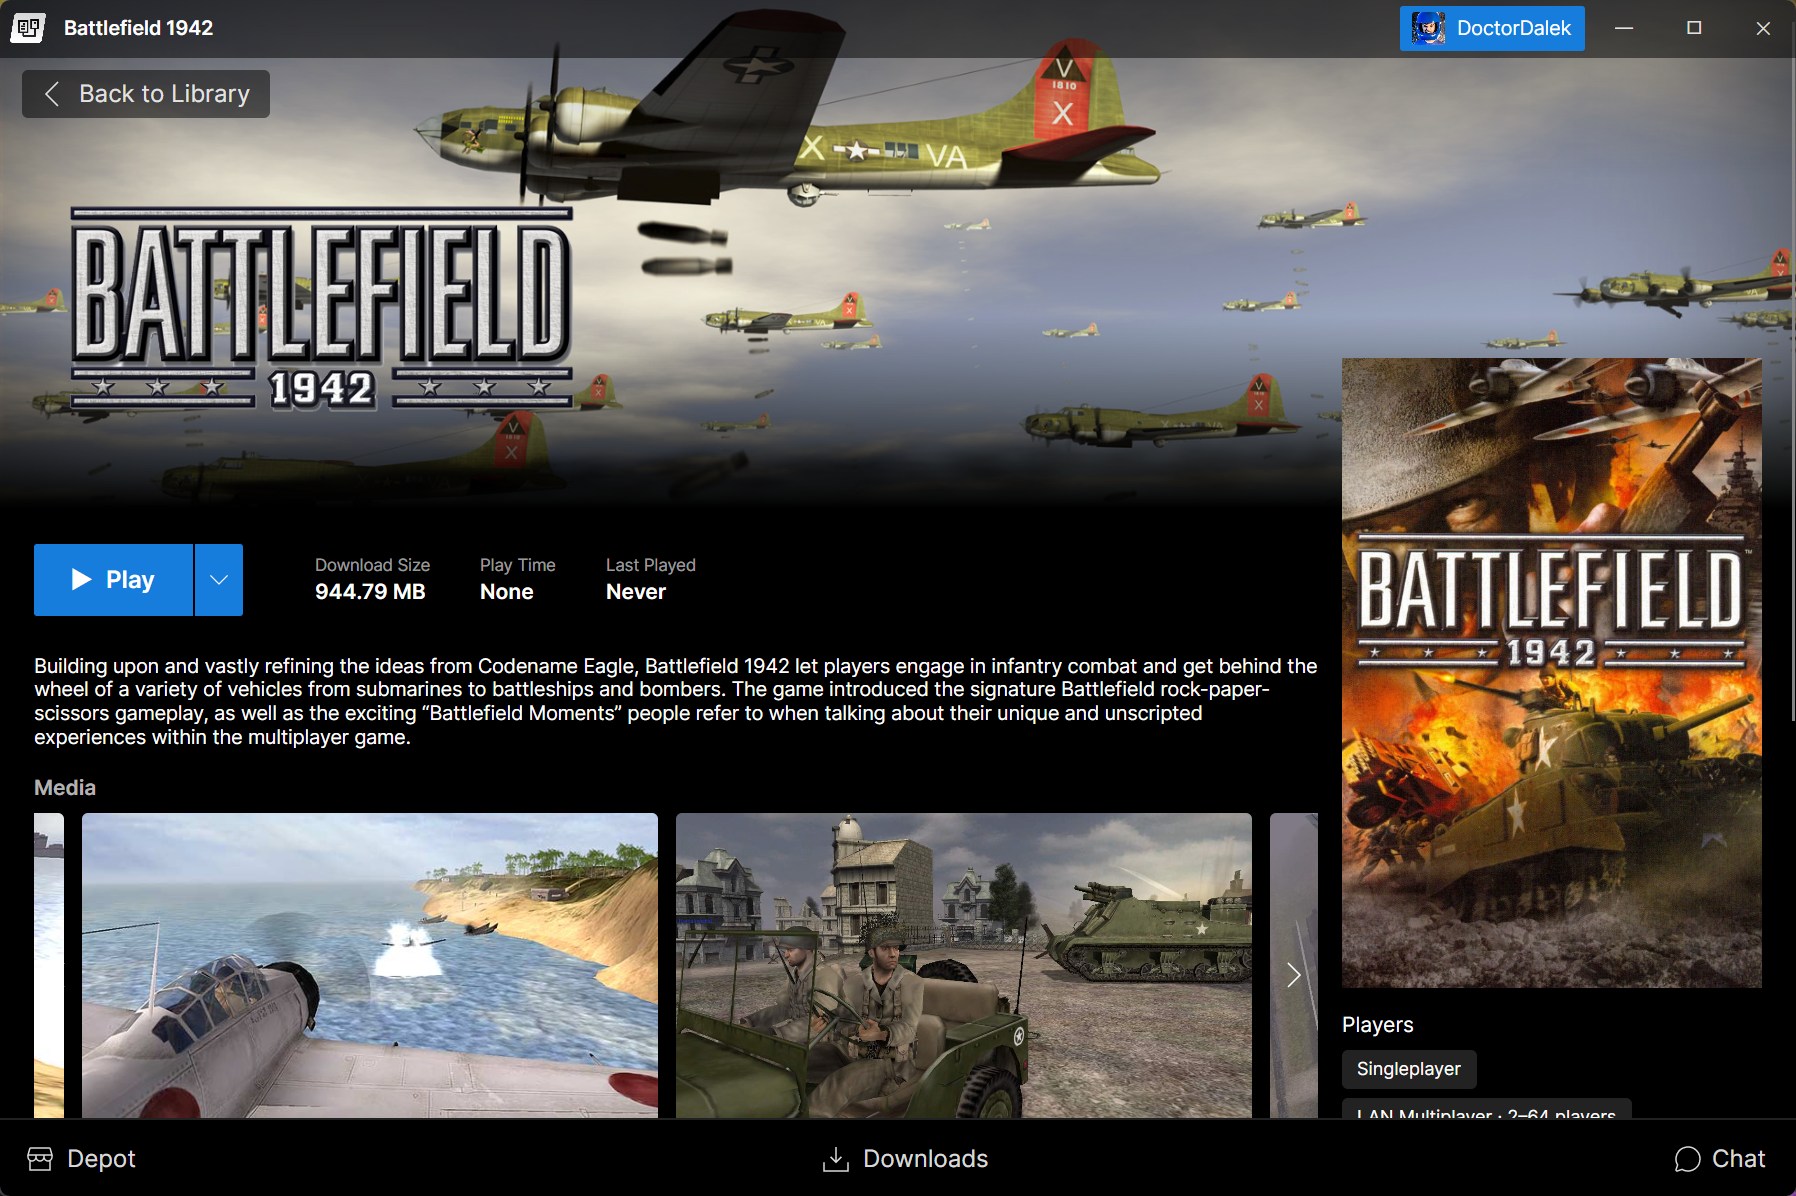Click the Battlefield 1942 box cover art
This screenshot has width=1796, height=1196.
point(1552,673)
